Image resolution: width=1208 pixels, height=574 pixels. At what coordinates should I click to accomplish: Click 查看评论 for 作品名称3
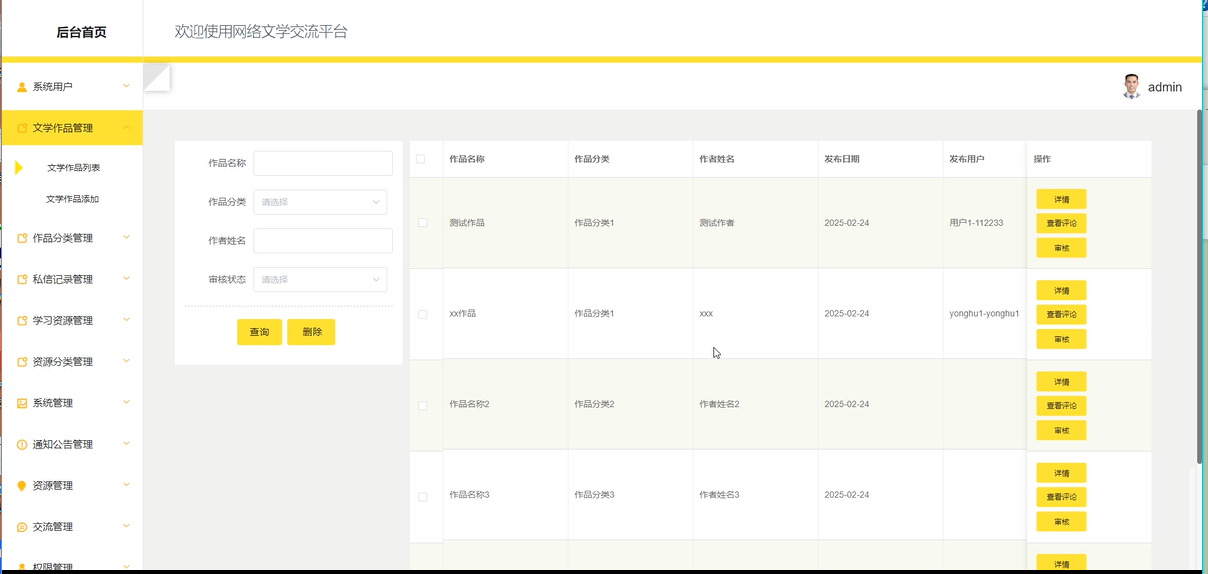coord(1061,496)
